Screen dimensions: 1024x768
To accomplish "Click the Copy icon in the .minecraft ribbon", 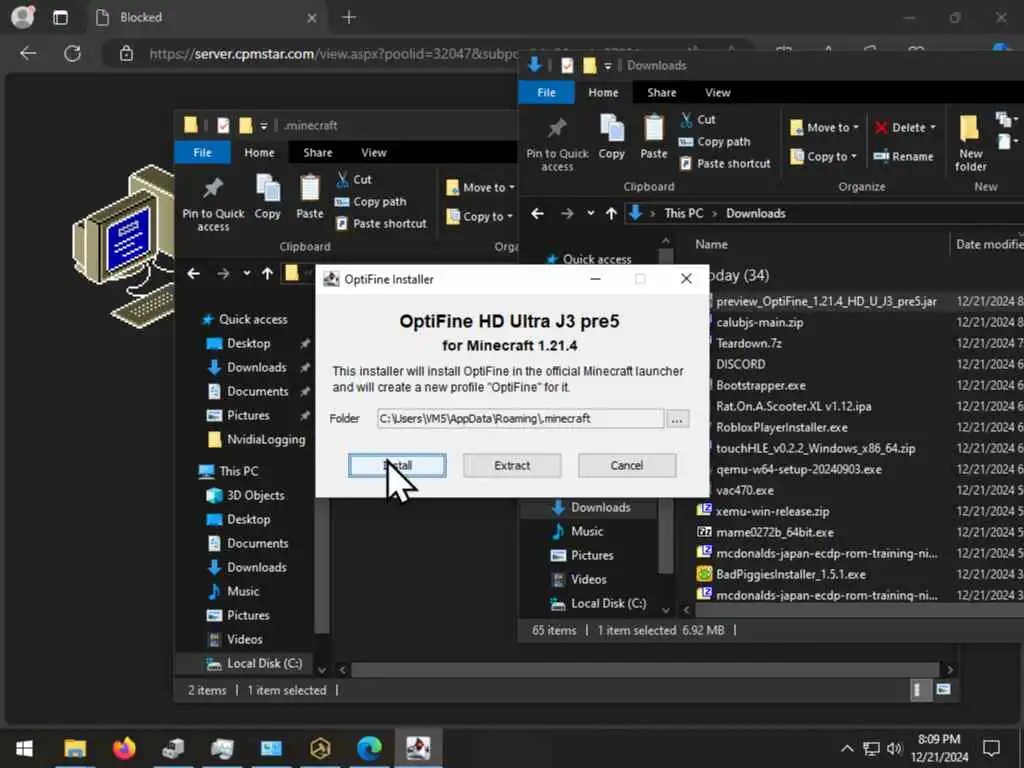I will point(267,197).
